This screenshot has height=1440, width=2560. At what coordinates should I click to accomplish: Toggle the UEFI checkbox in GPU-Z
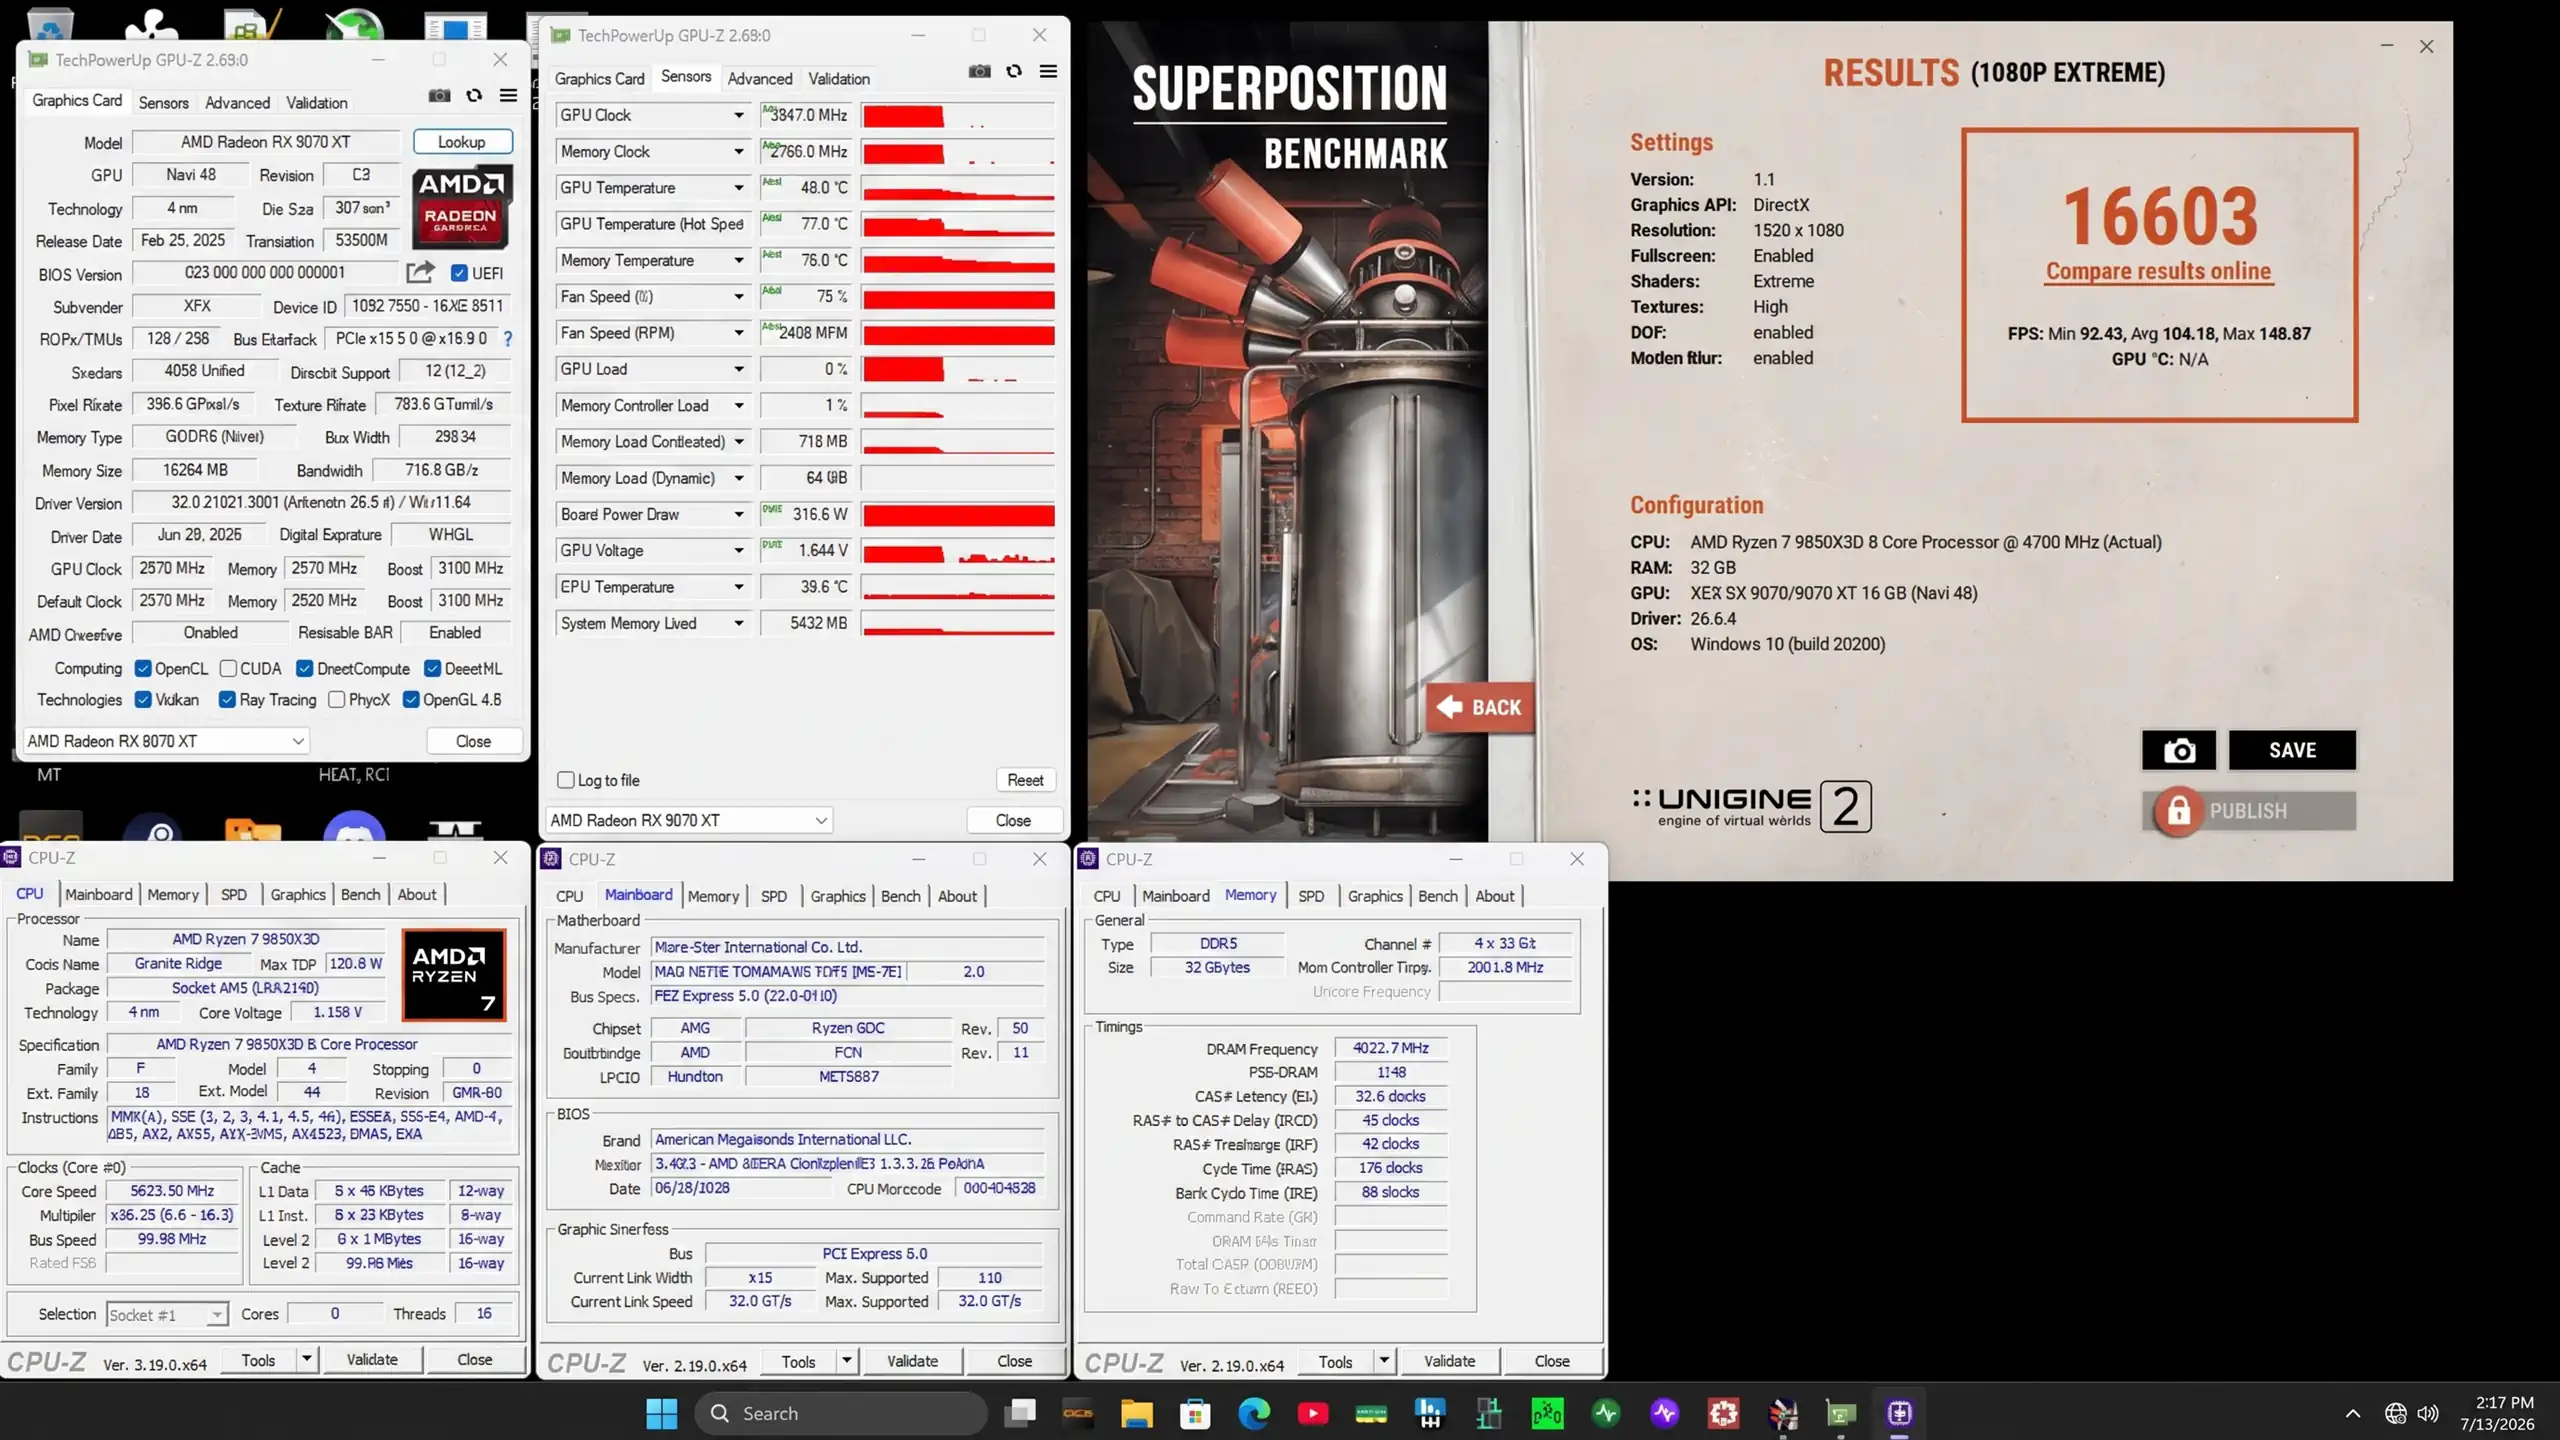click(x=459, y=273)
